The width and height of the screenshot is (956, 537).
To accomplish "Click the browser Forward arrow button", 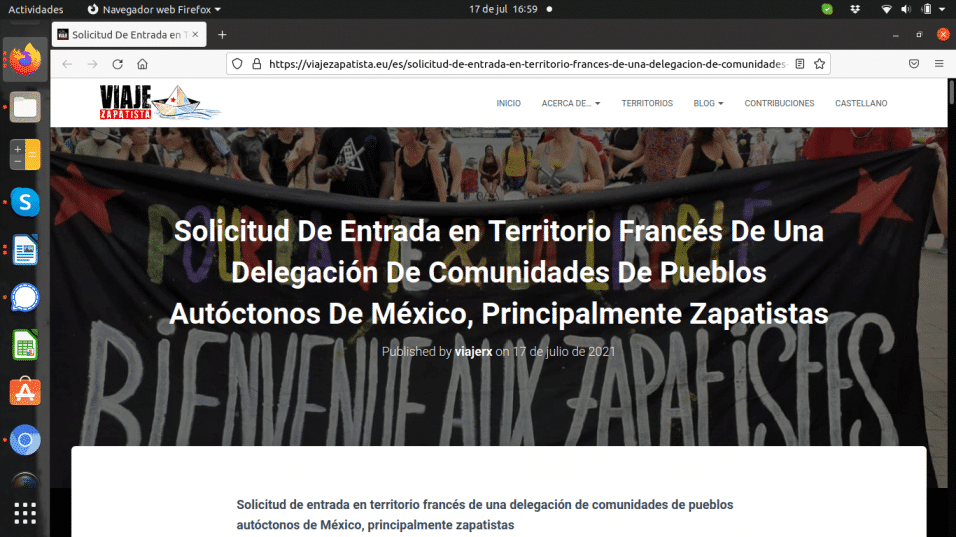I will 92,64.
